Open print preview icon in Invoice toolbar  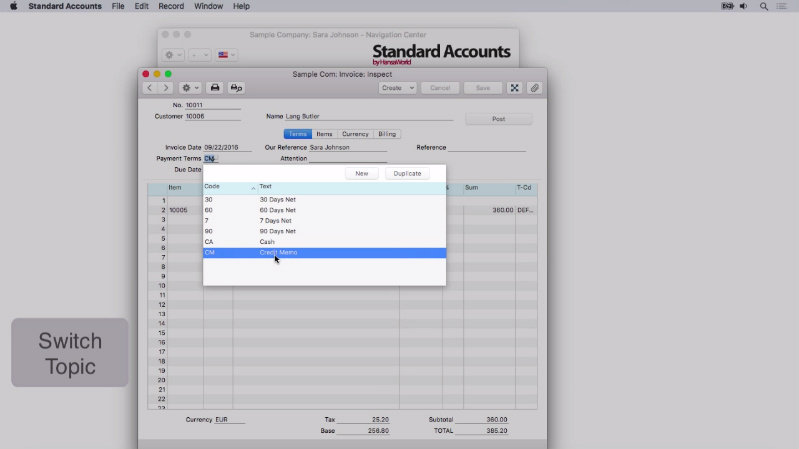click(236, 88)
